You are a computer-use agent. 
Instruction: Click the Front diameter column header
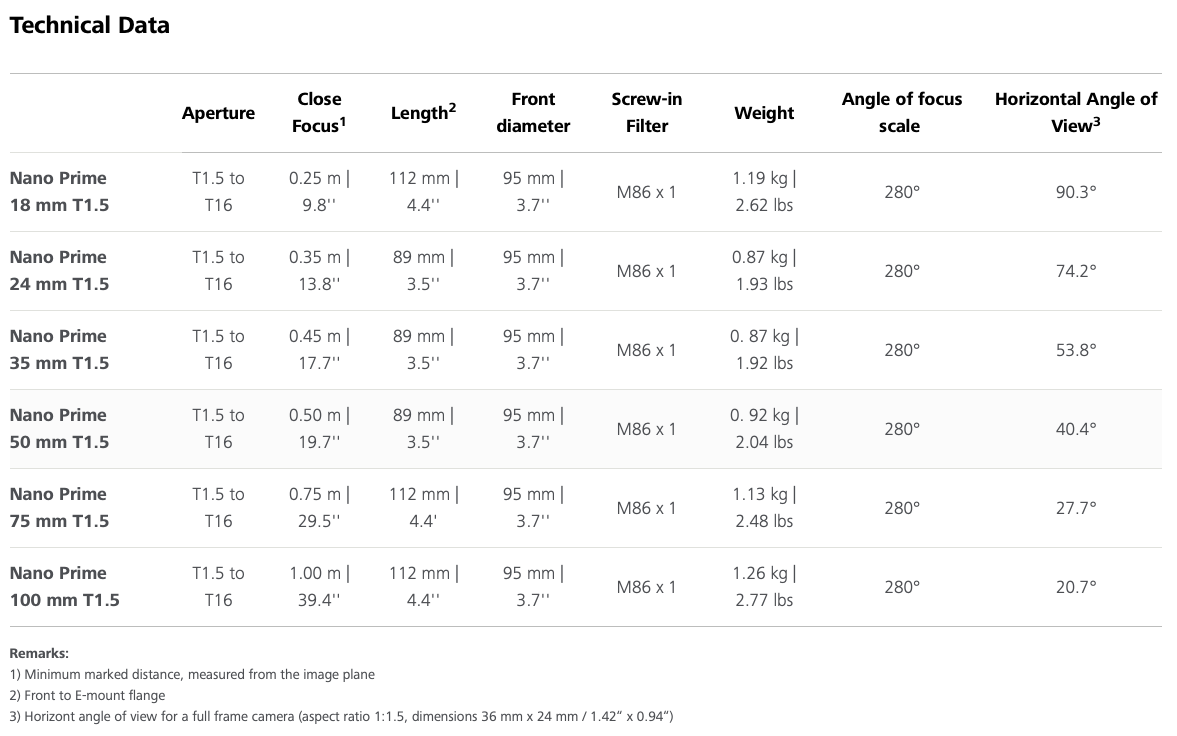coord(533,112)
